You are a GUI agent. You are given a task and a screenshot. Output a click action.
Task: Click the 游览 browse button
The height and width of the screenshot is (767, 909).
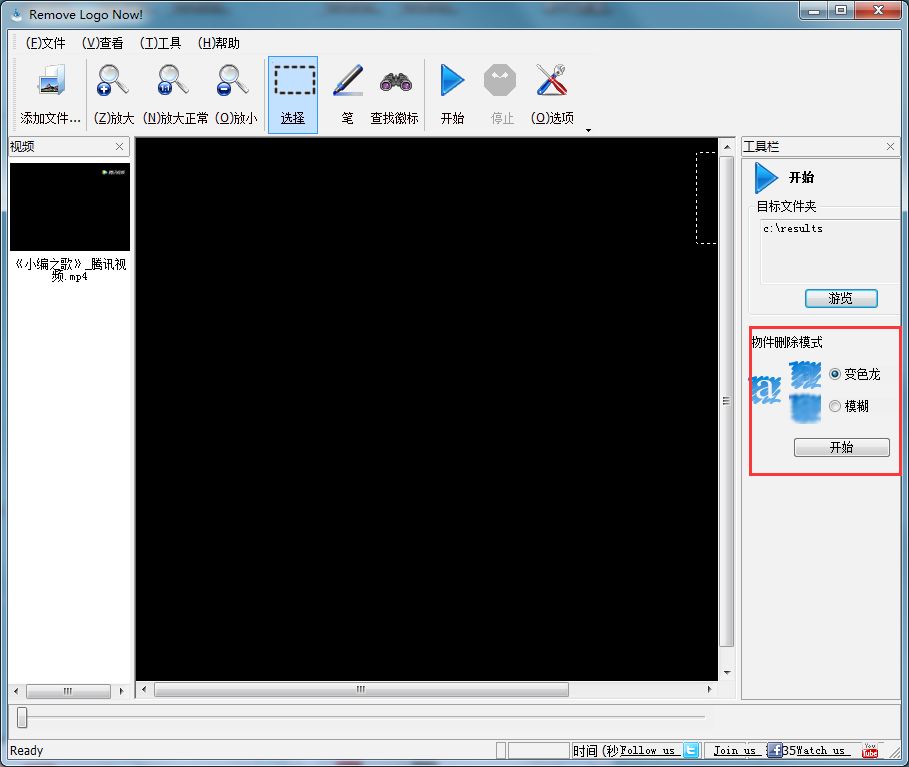pyautogui.click(x=841, y=299)
